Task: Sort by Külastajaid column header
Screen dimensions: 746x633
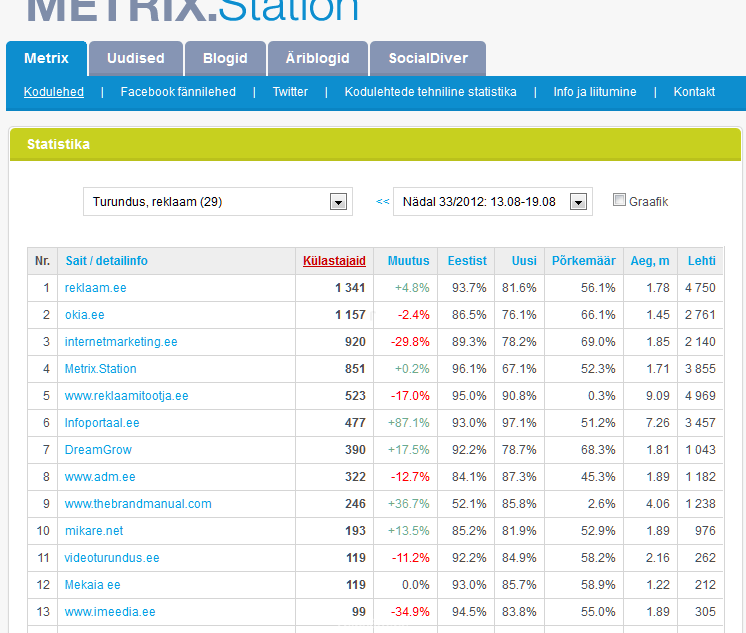Action: click(334, 261)
